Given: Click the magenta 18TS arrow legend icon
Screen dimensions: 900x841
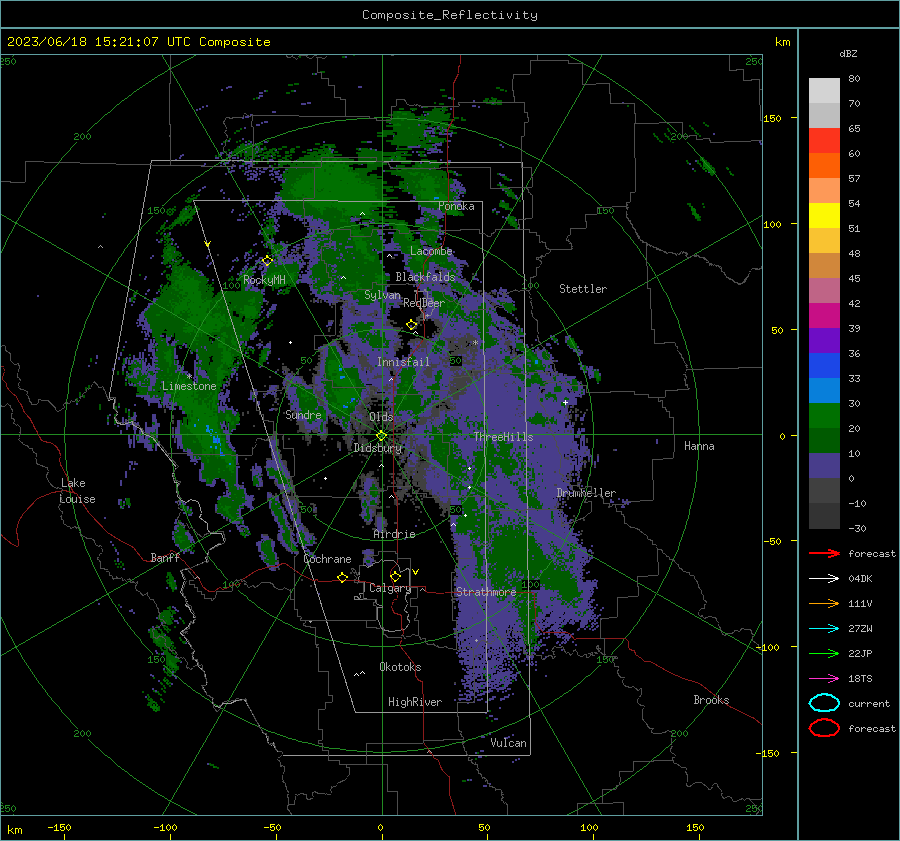Looking at the screenshot, I should [824, 679].
